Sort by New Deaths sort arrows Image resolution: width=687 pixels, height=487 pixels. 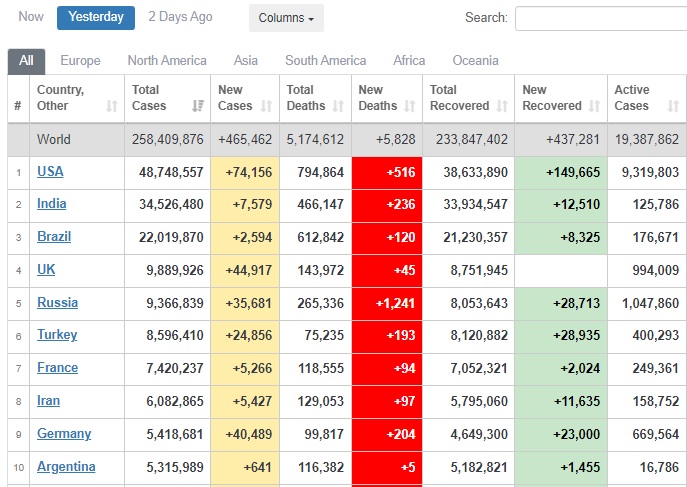[410, 106]
